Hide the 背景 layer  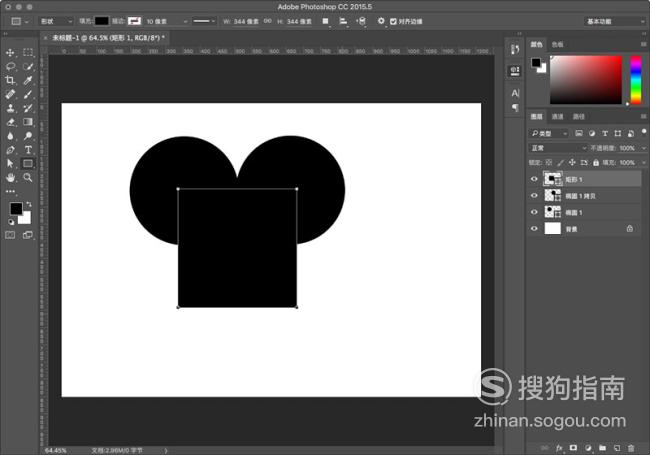(534, 228)
